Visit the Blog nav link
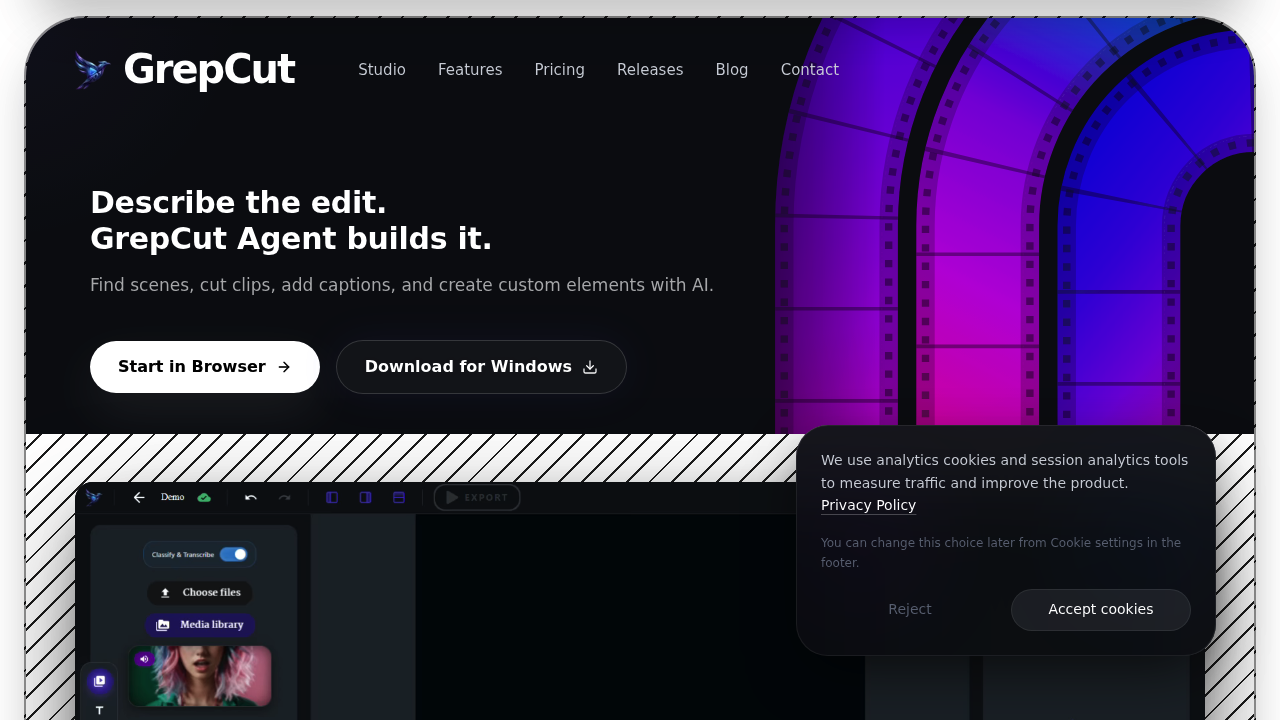 pos(732,70)
